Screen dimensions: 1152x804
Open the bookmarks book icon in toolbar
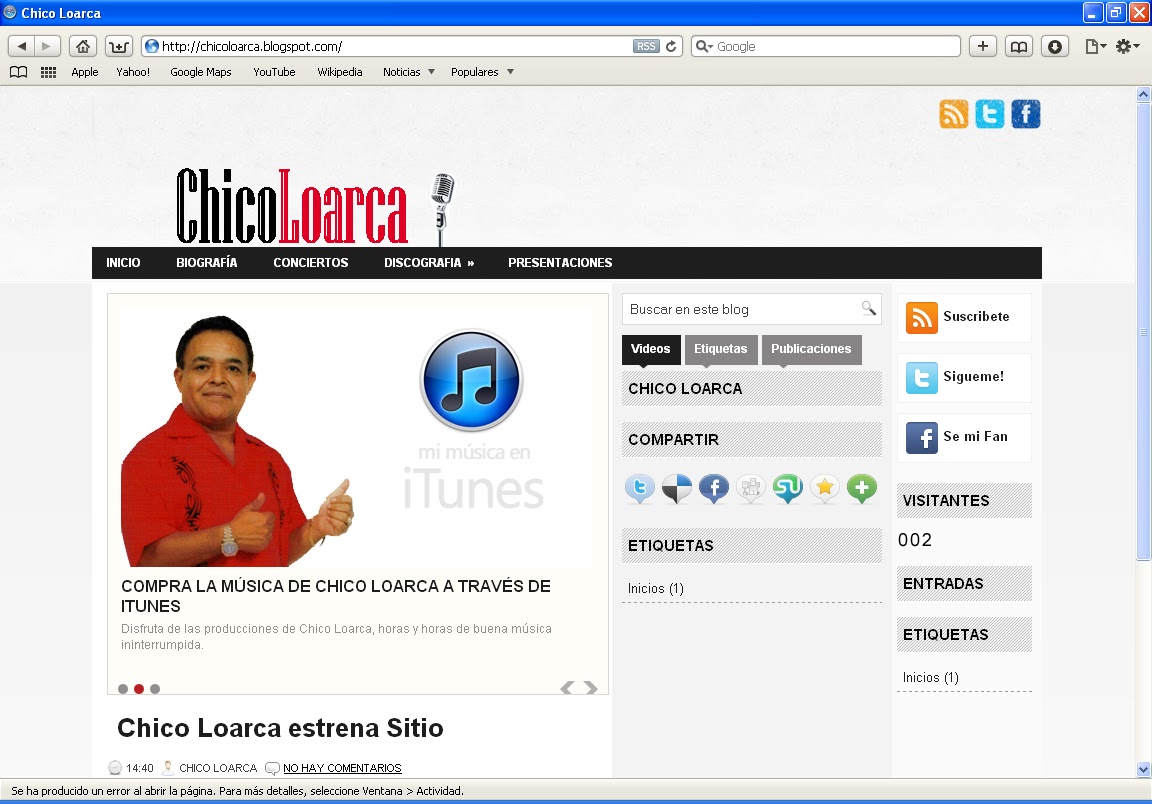click(1018, 46)
